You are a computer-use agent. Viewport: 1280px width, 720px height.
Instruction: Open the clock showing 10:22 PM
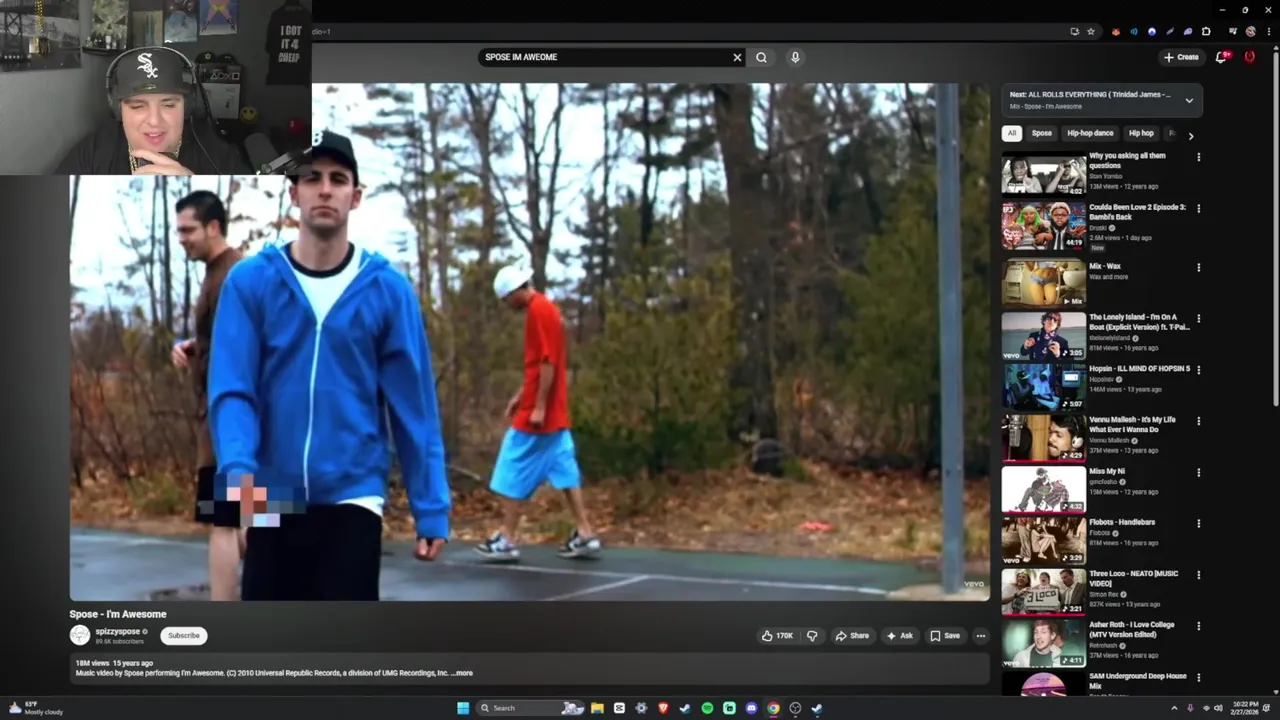1246,708
